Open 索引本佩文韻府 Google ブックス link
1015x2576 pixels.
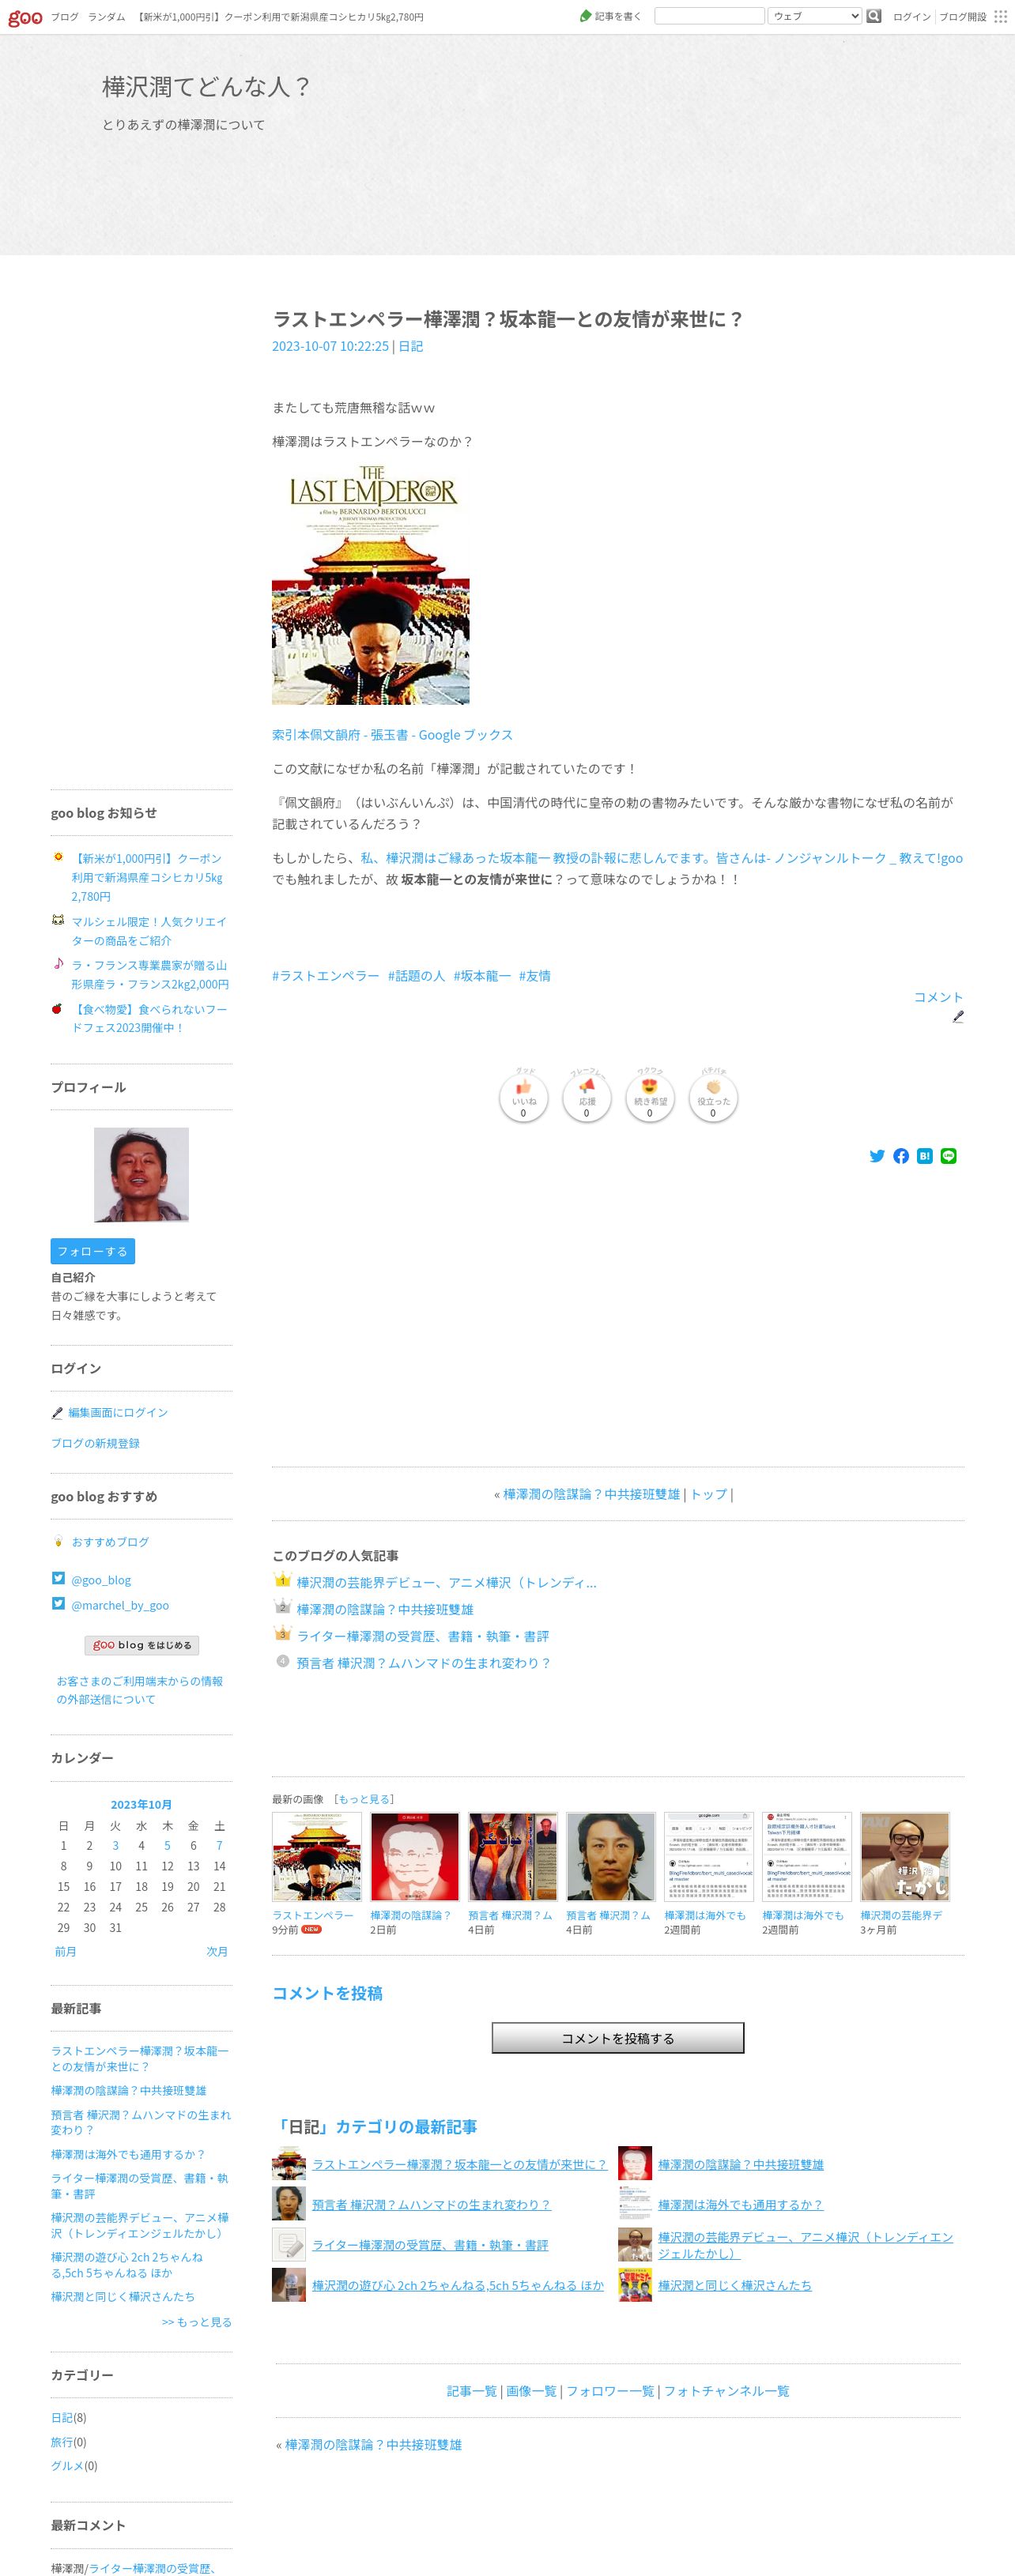tap(392, 735)
